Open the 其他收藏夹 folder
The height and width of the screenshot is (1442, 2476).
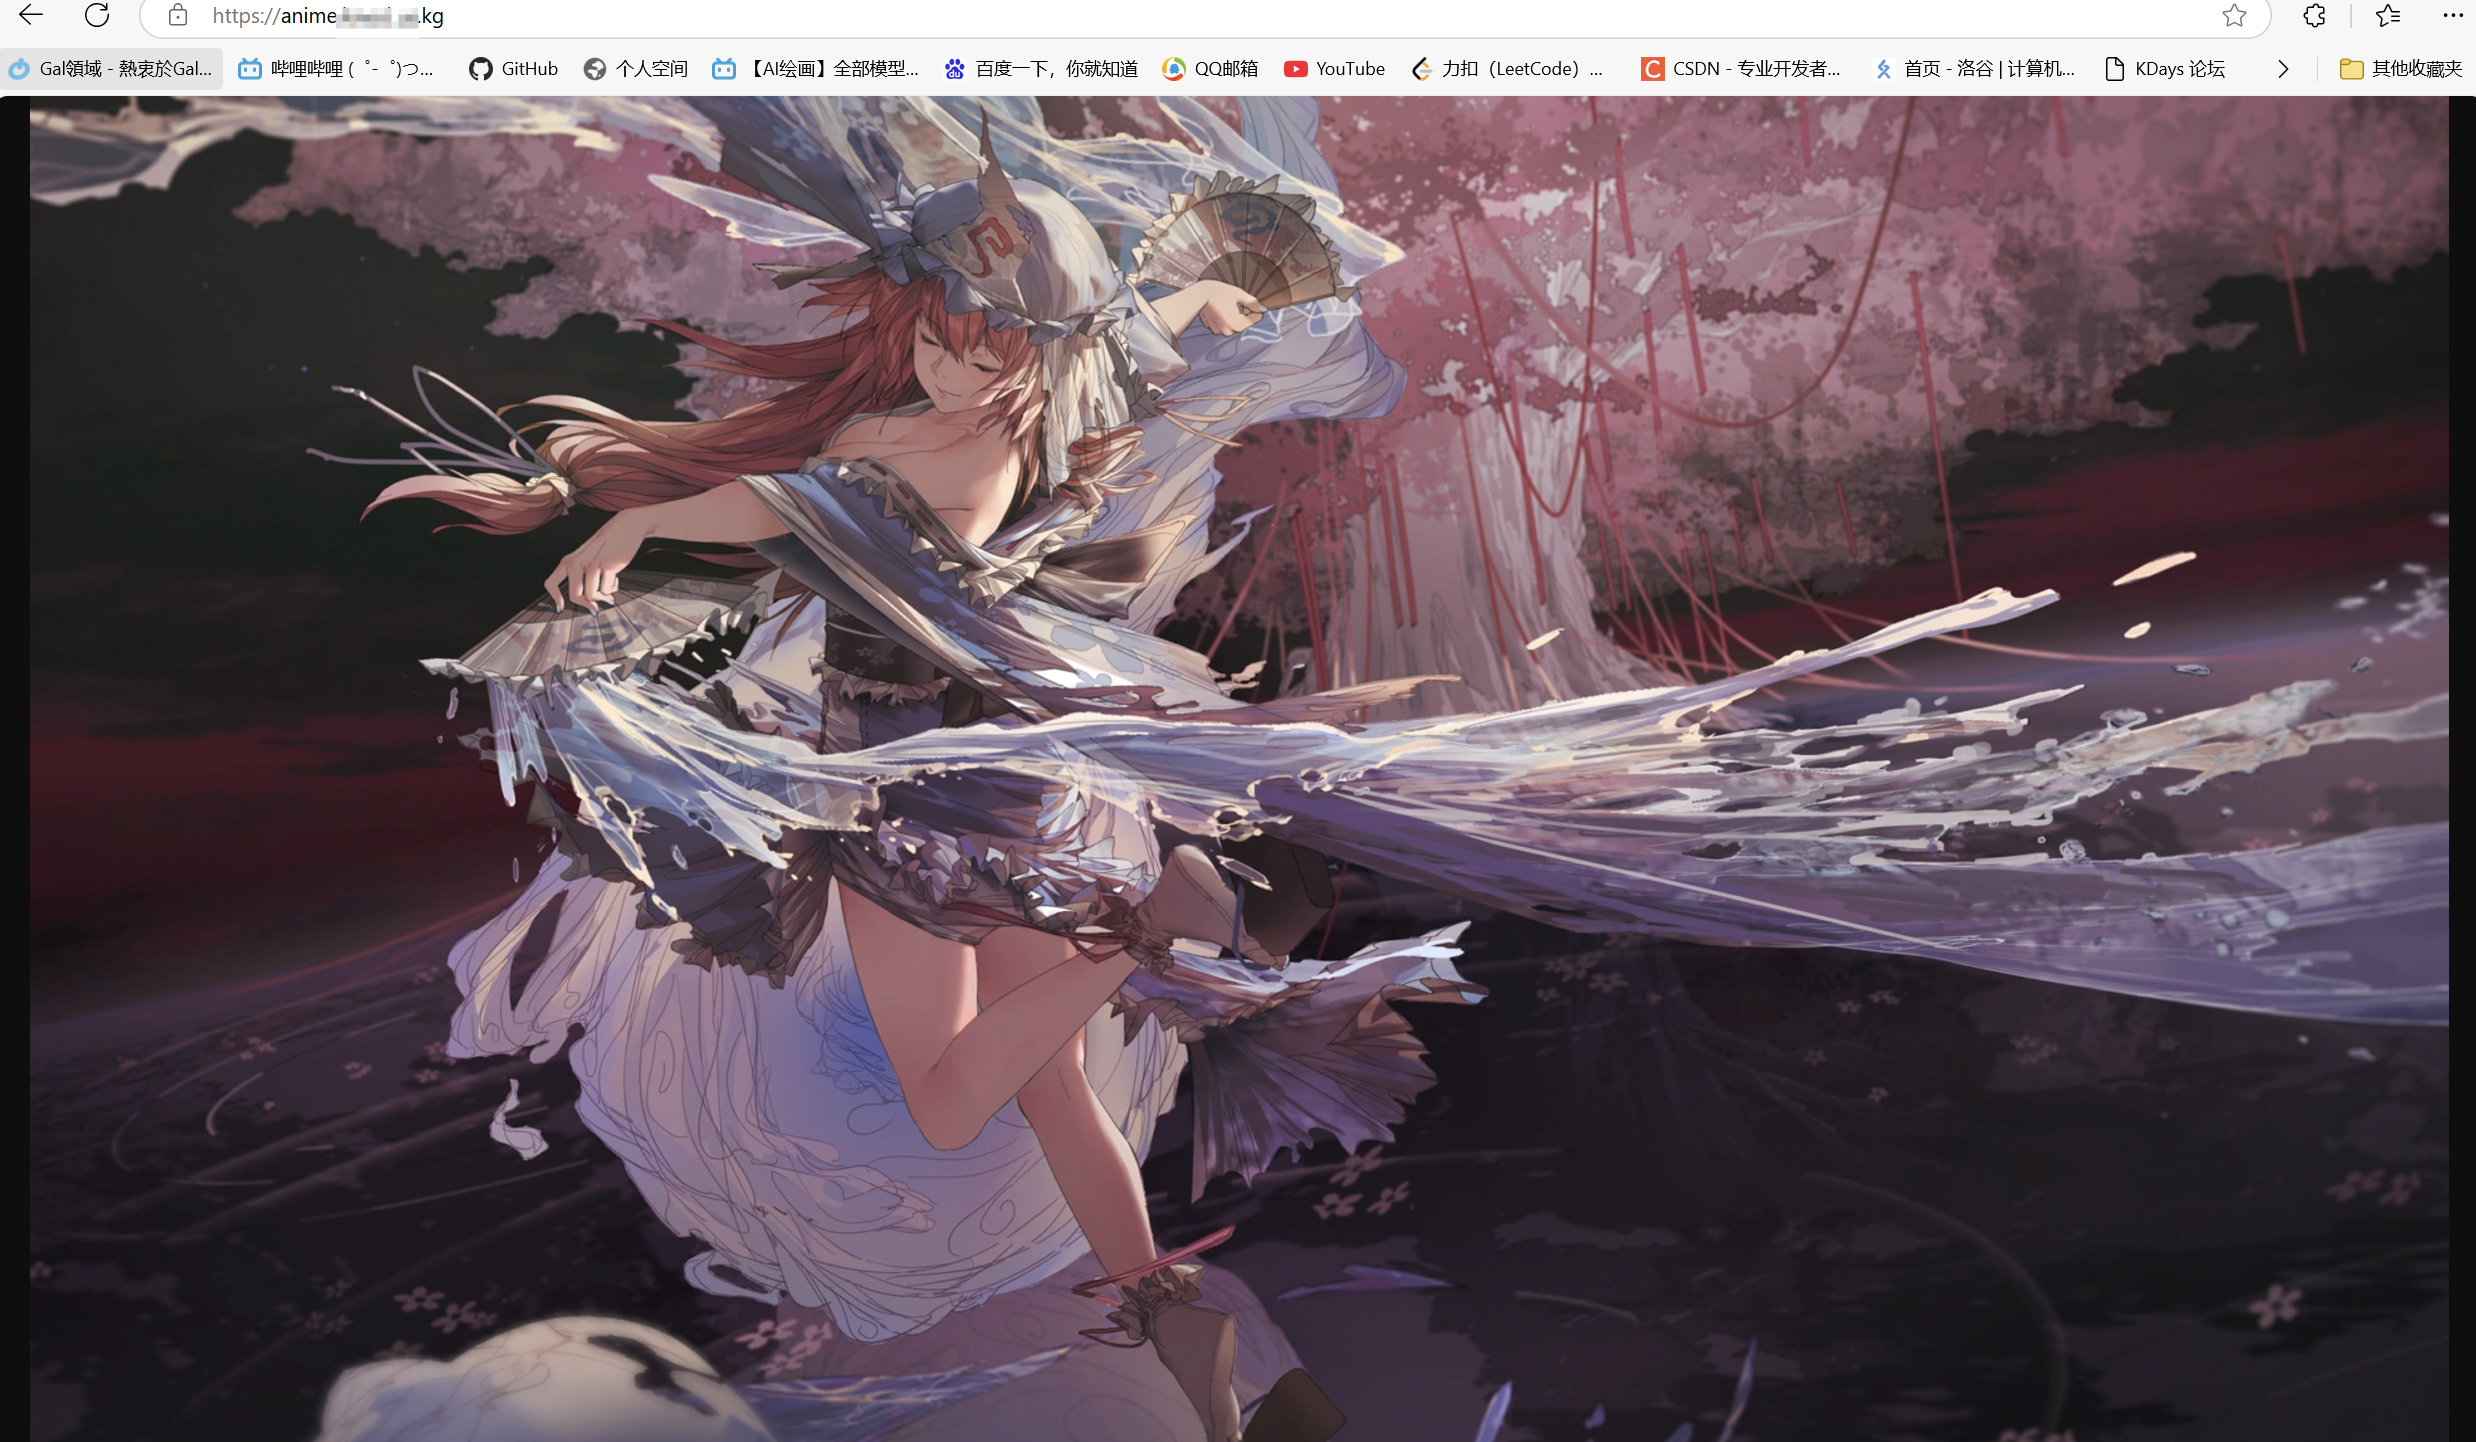point(2401,68)
